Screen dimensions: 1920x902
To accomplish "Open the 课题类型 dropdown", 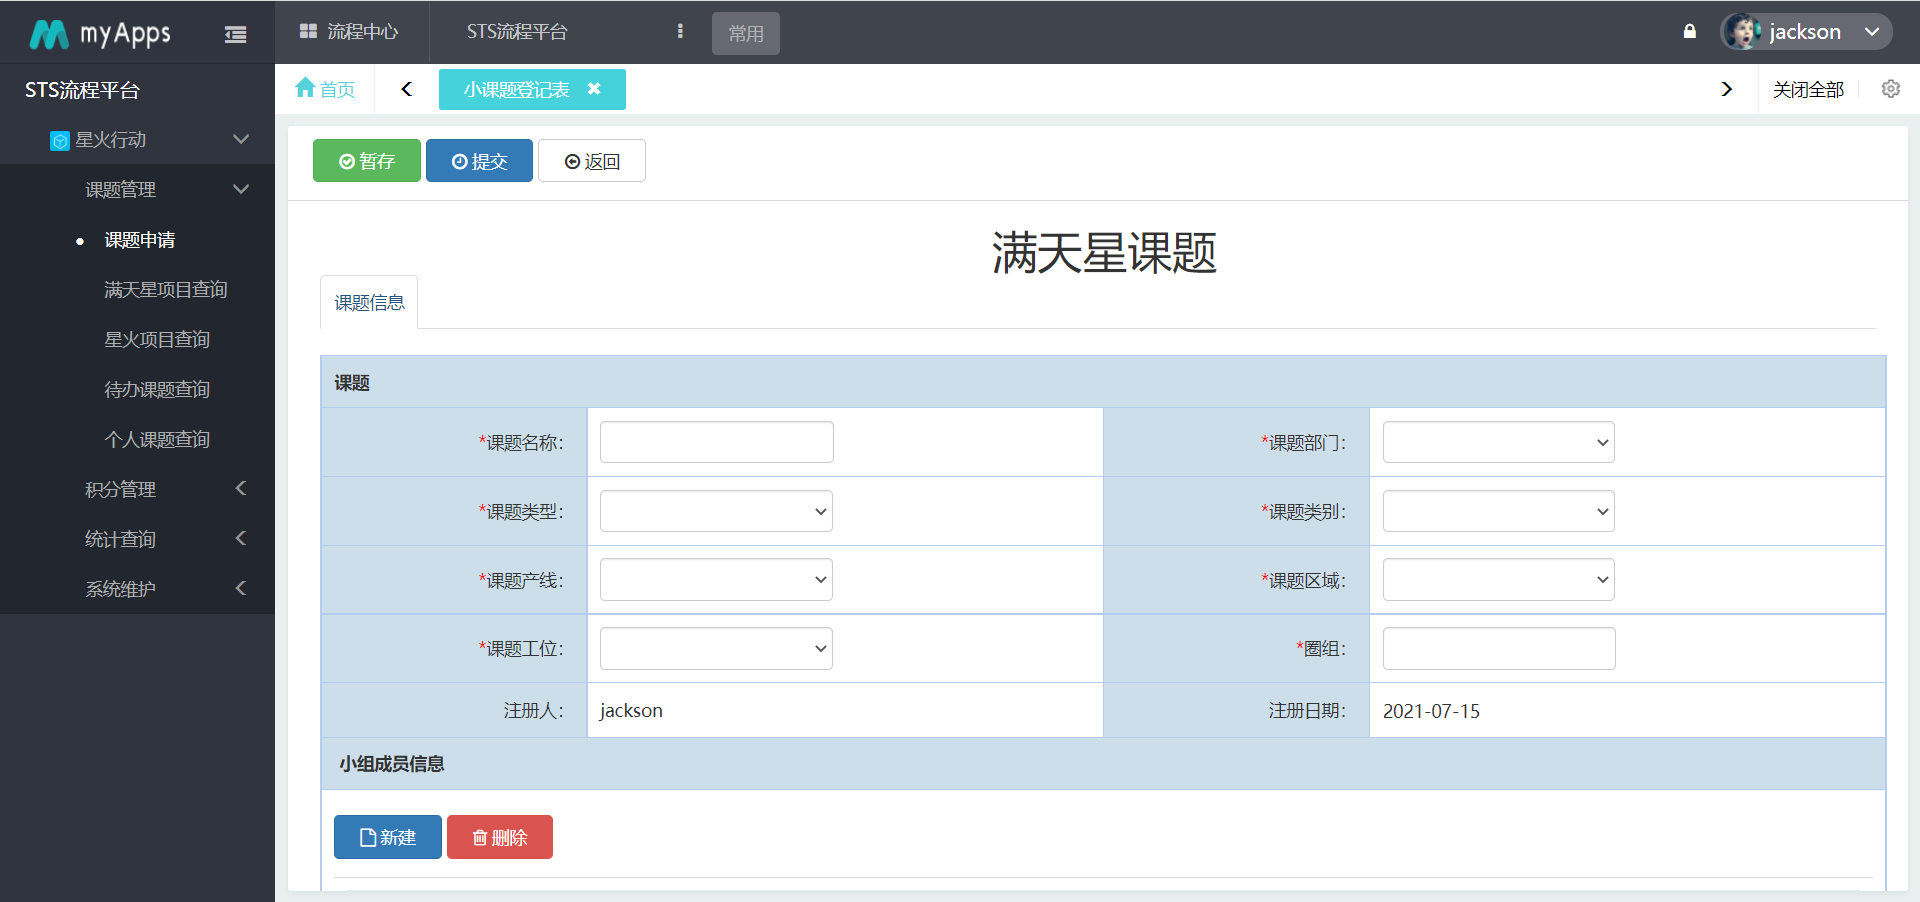I will click(x=716, y=511).
